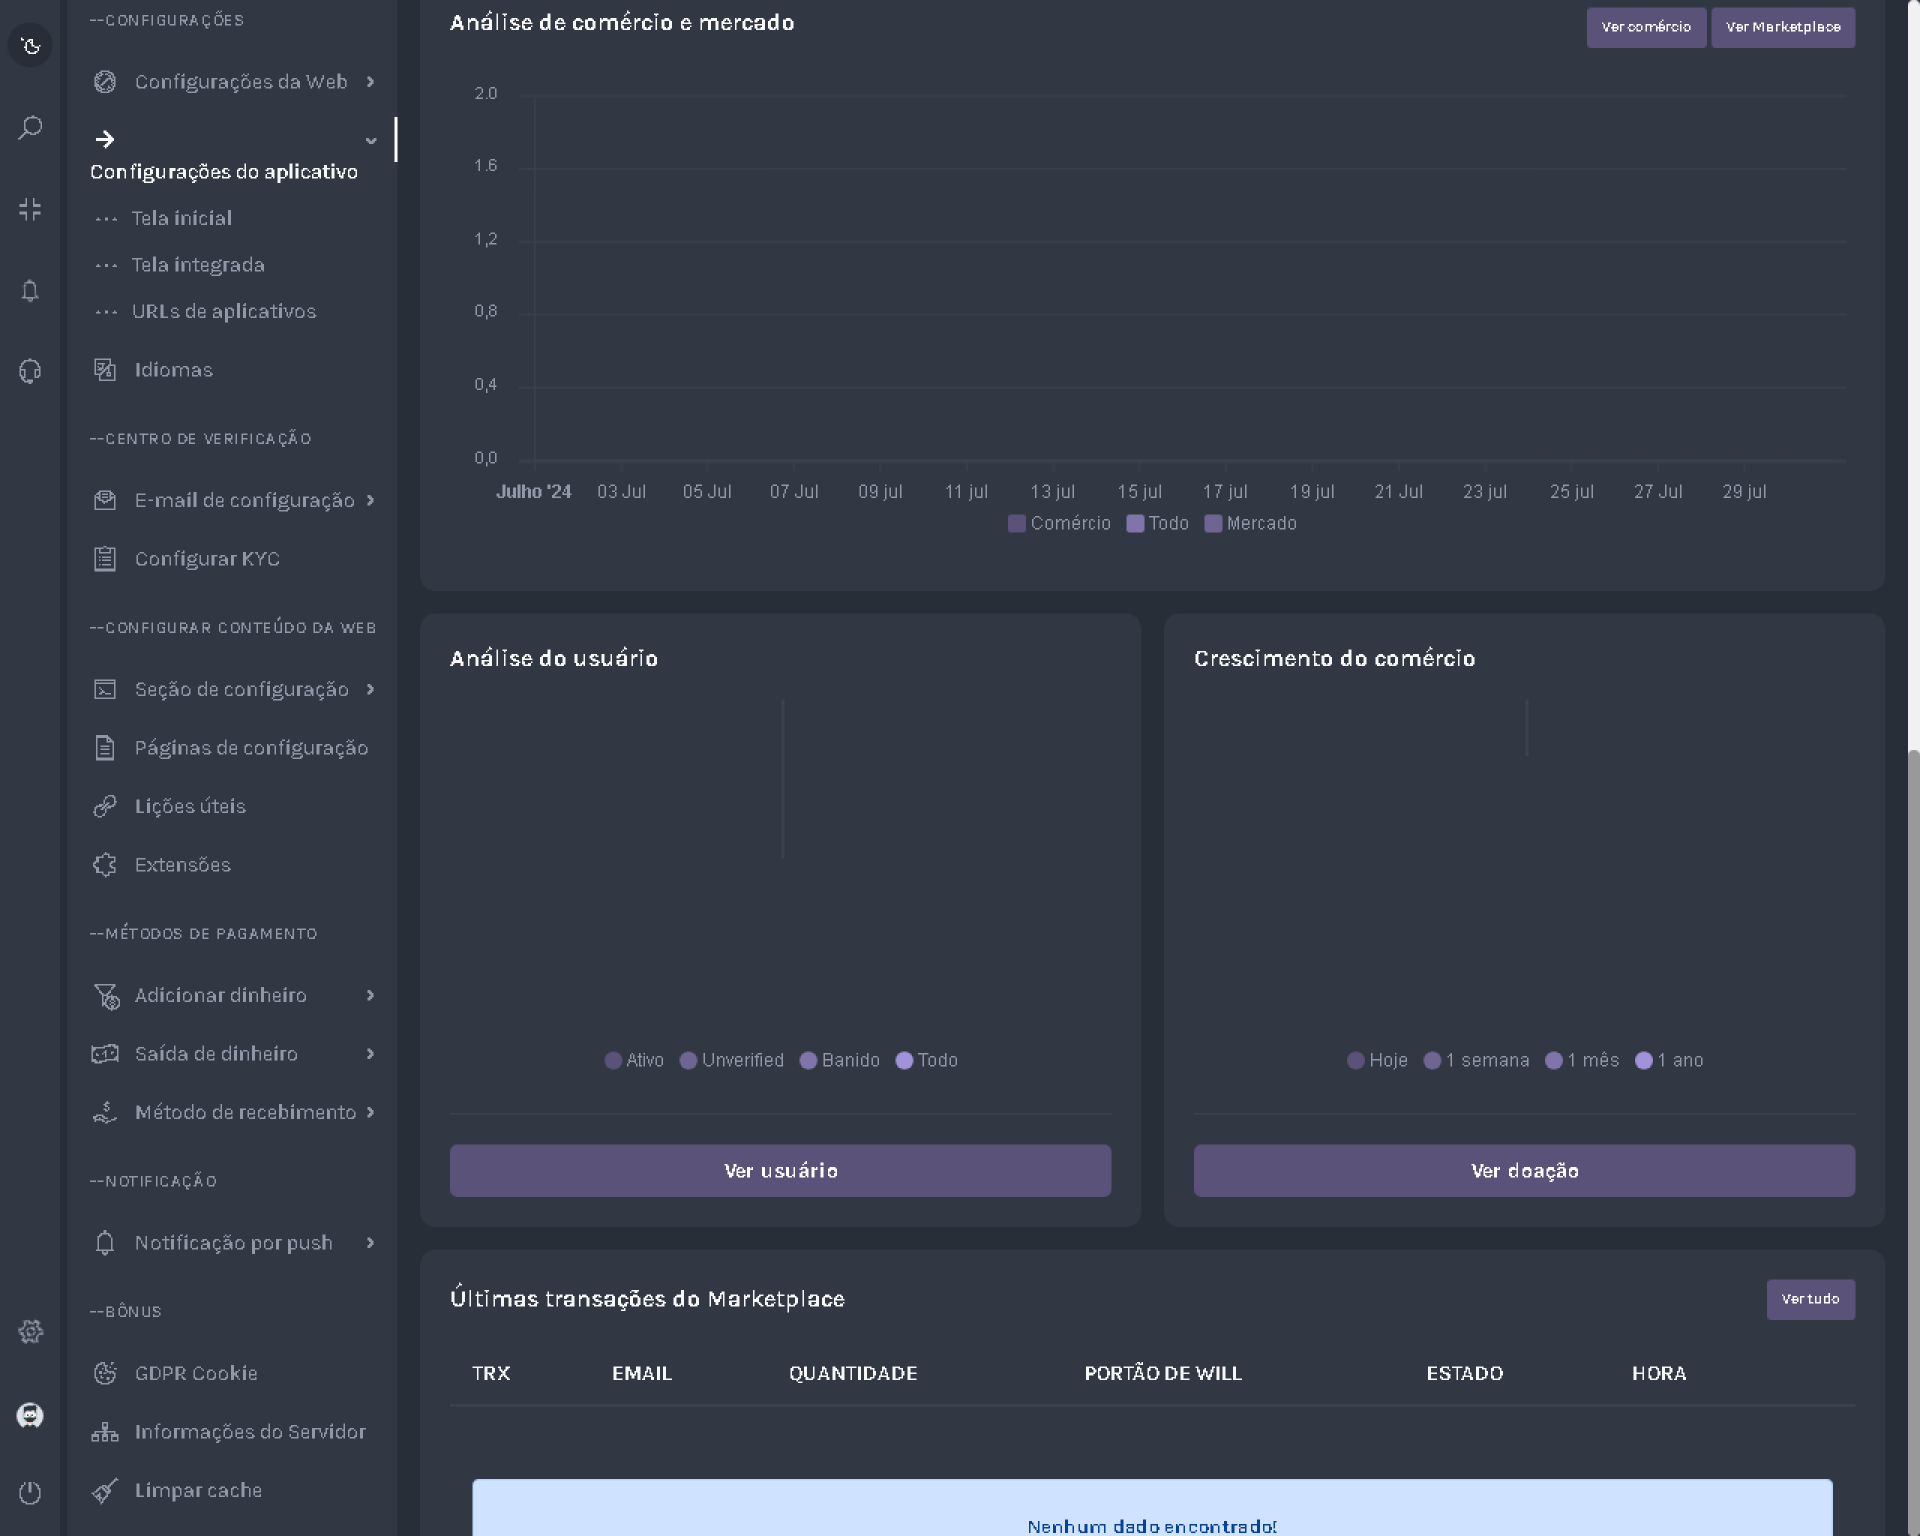Click the power icon at bottom left
The height and width of the screenshot is (1536, 1920).
(x=30, y=1492)
